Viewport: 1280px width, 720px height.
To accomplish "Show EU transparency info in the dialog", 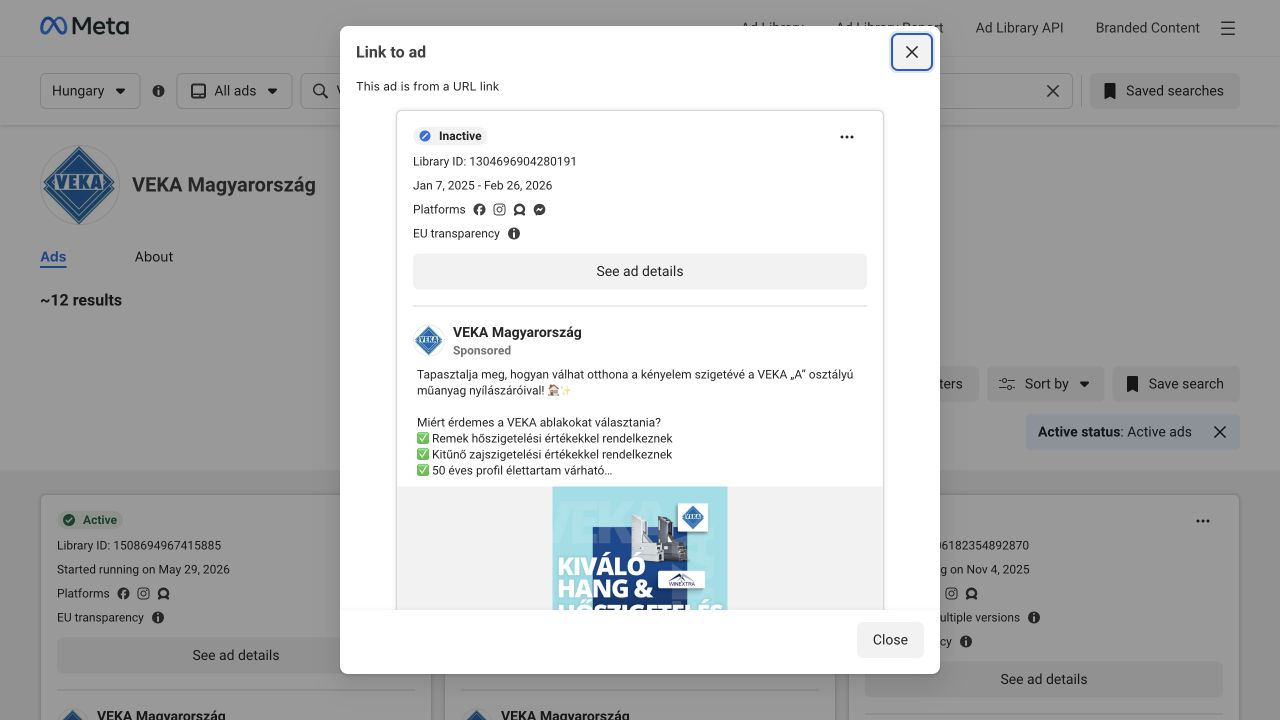I will click(514, 234).
